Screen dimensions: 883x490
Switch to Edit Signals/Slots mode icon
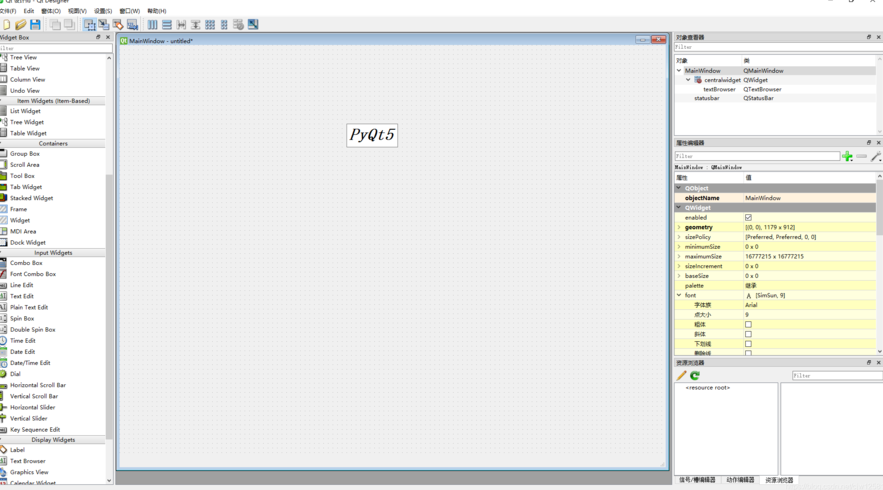coord(104,24)
